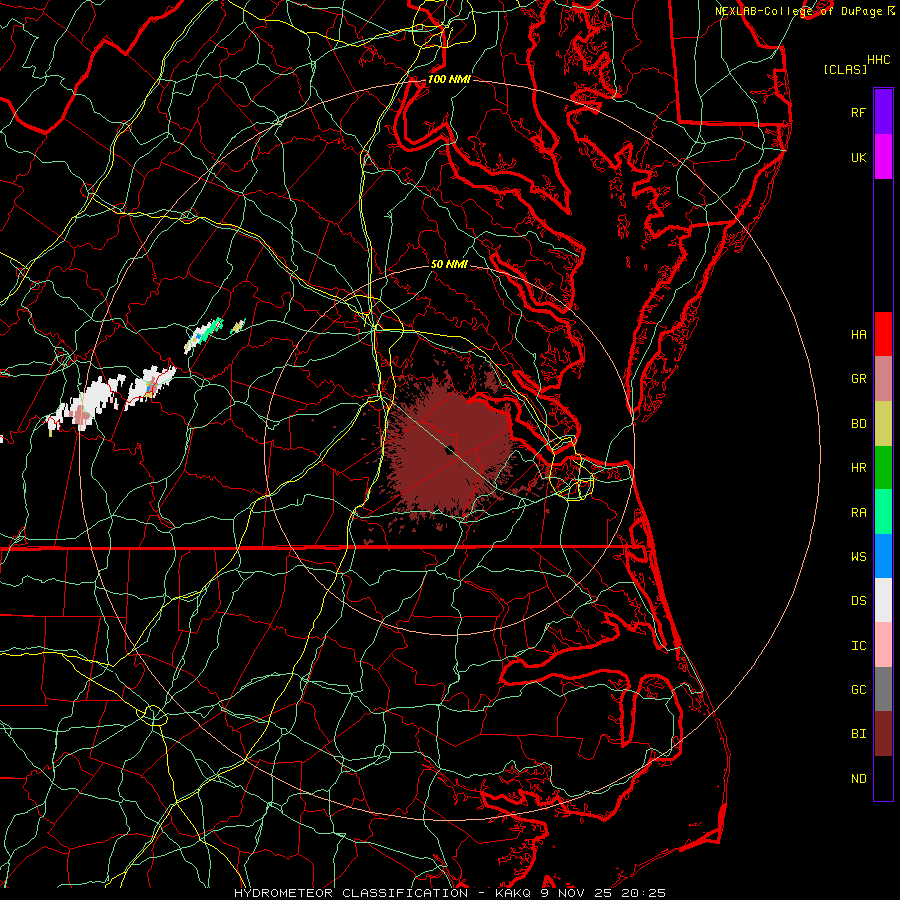
Task: Click the "DS" legend label
Action: click(858, 600)
